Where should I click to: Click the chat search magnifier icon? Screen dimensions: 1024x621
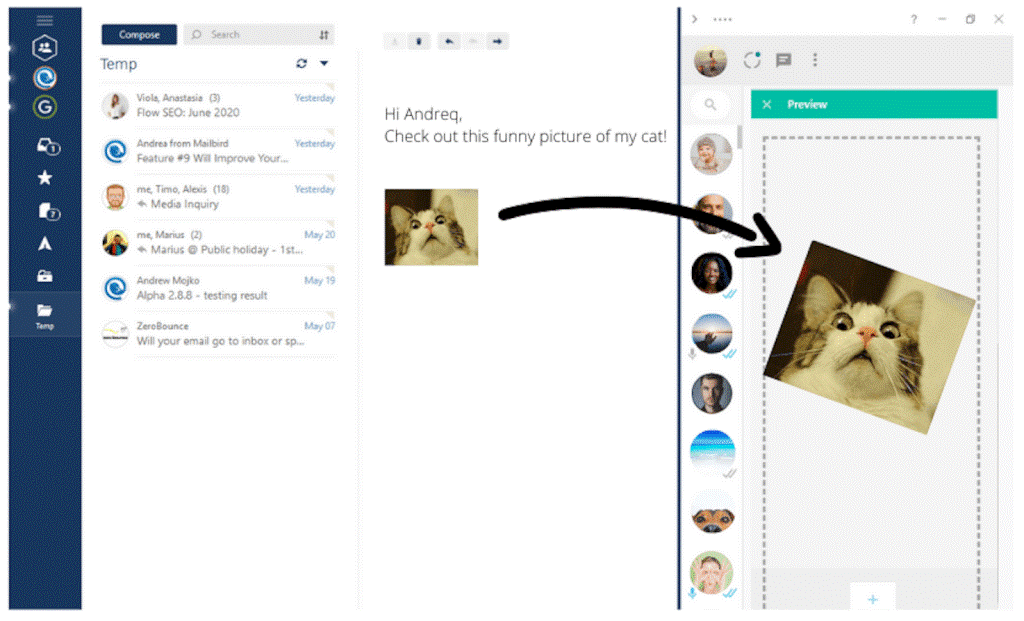tap(711, 104)
